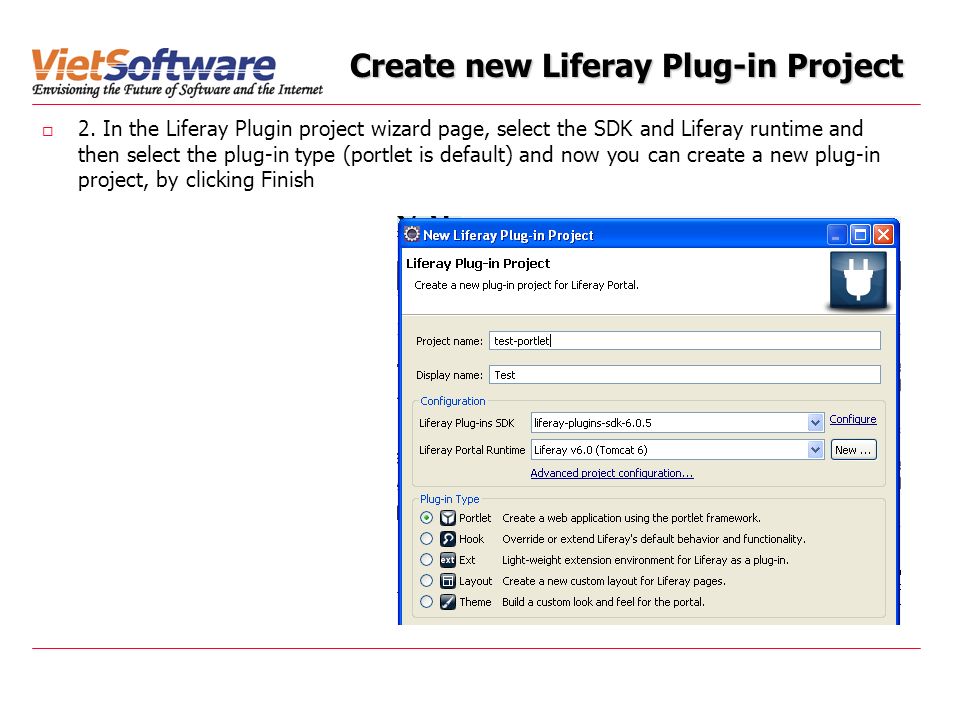Click the New ... runtime button
The height and width of the screenshot is (720, 960).
coord(853,450)
